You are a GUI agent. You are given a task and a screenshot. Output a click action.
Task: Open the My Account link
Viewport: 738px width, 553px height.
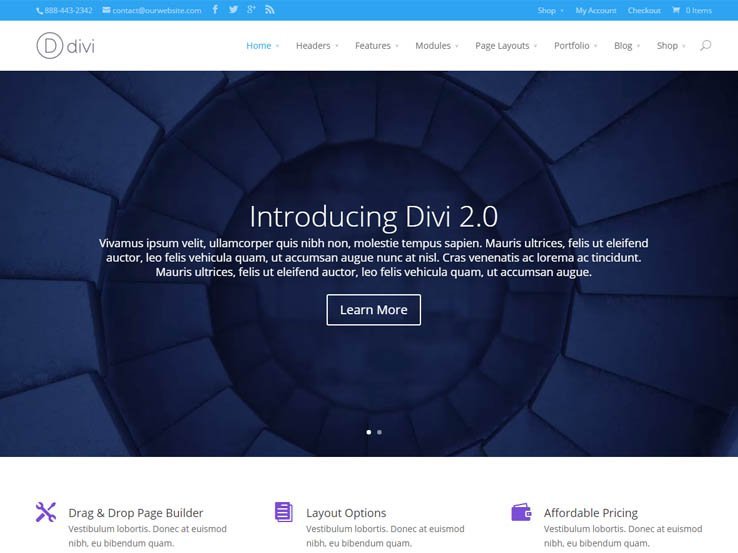pyautogui.click(x=596, y=10)
